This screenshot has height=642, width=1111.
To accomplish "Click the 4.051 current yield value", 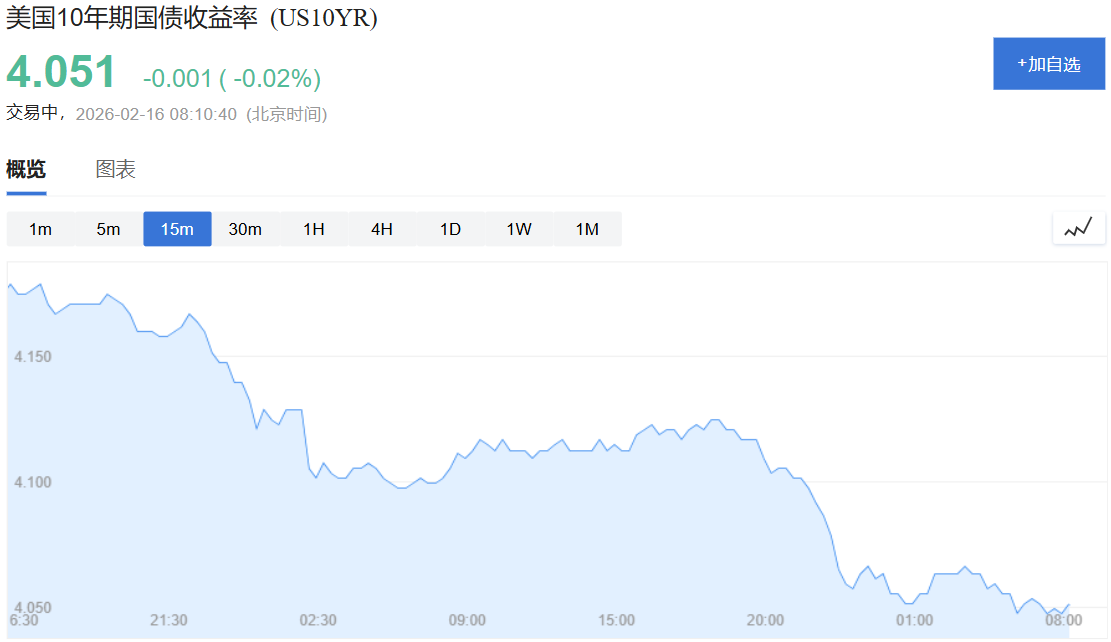I will click(61, 72).
